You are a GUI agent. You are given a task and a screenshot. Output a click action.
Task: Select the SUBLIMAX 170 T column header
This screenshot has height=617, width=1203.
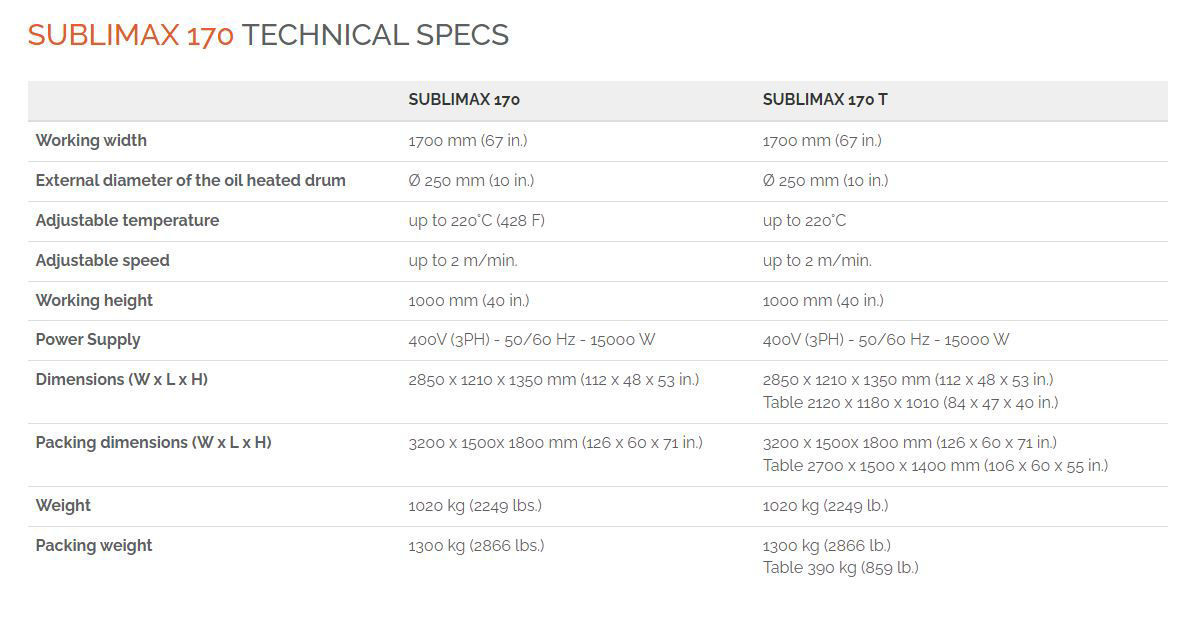825,100
